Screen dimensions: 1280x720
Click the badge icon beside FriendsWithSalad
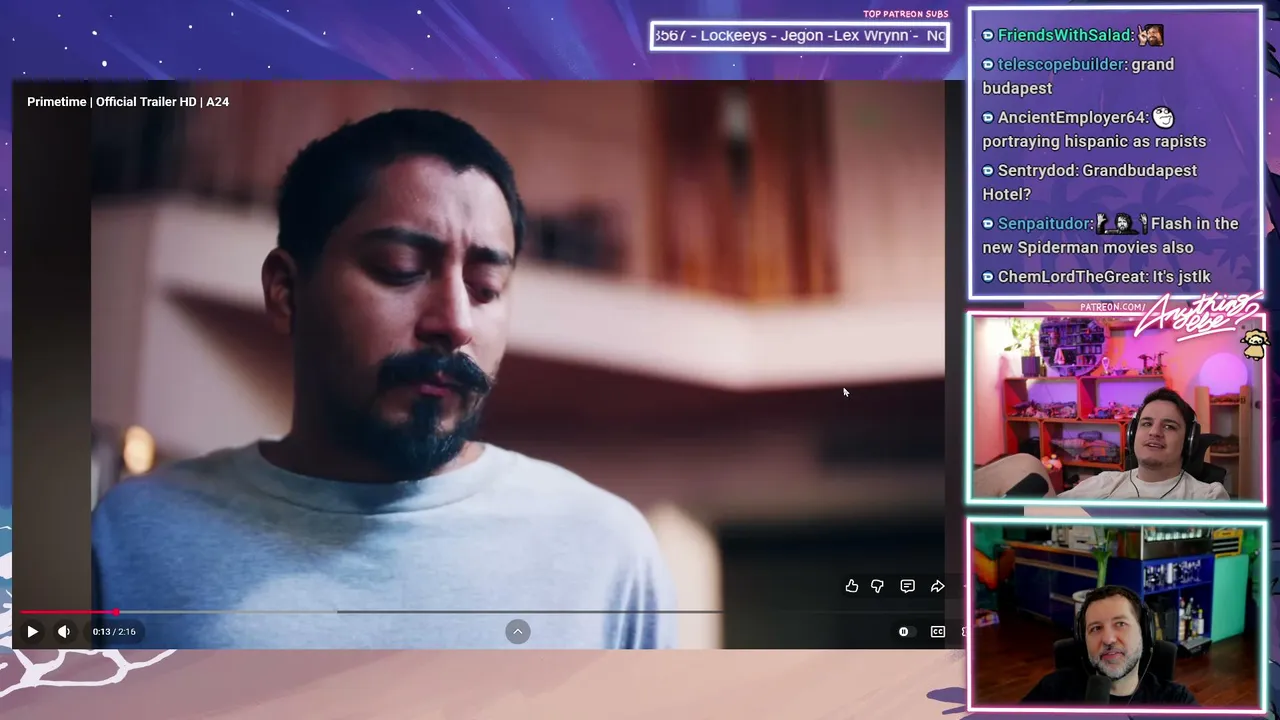988,35
